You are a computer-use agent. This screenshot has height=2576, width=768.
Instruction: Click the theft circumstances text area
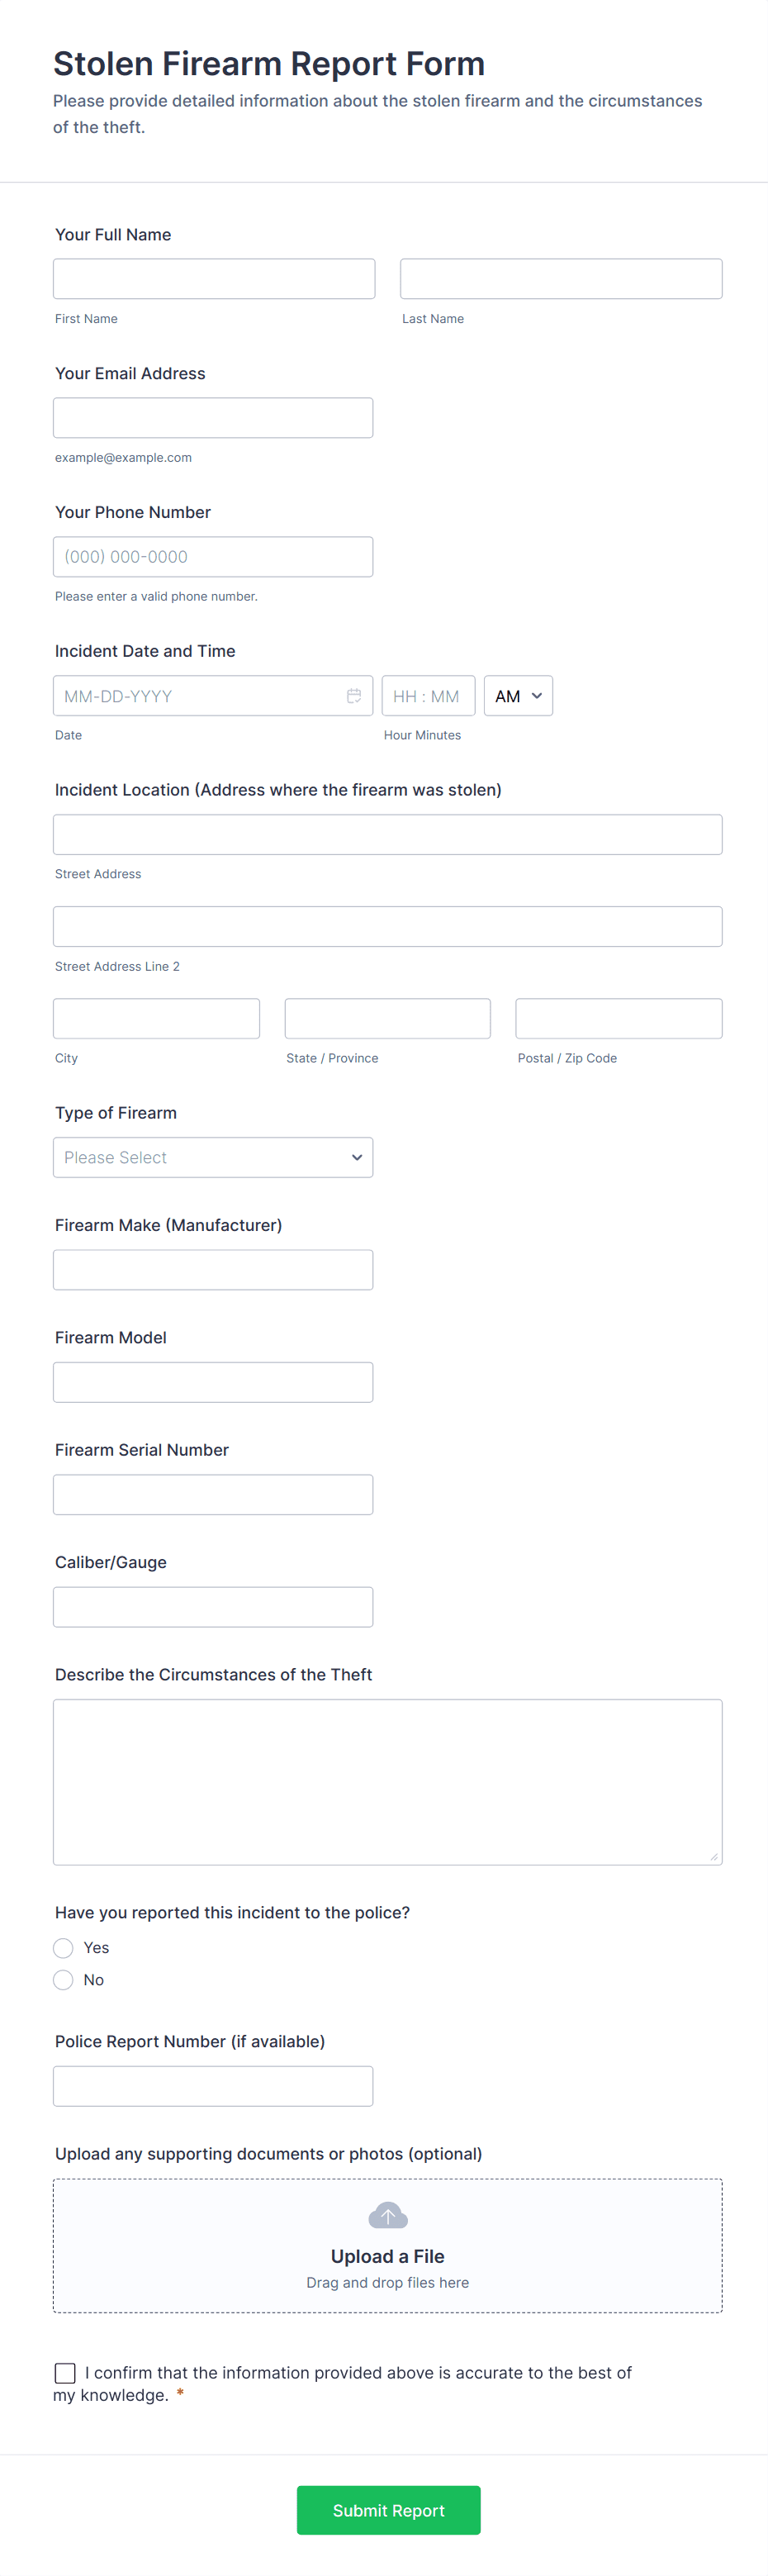[x=388, y=1782]
